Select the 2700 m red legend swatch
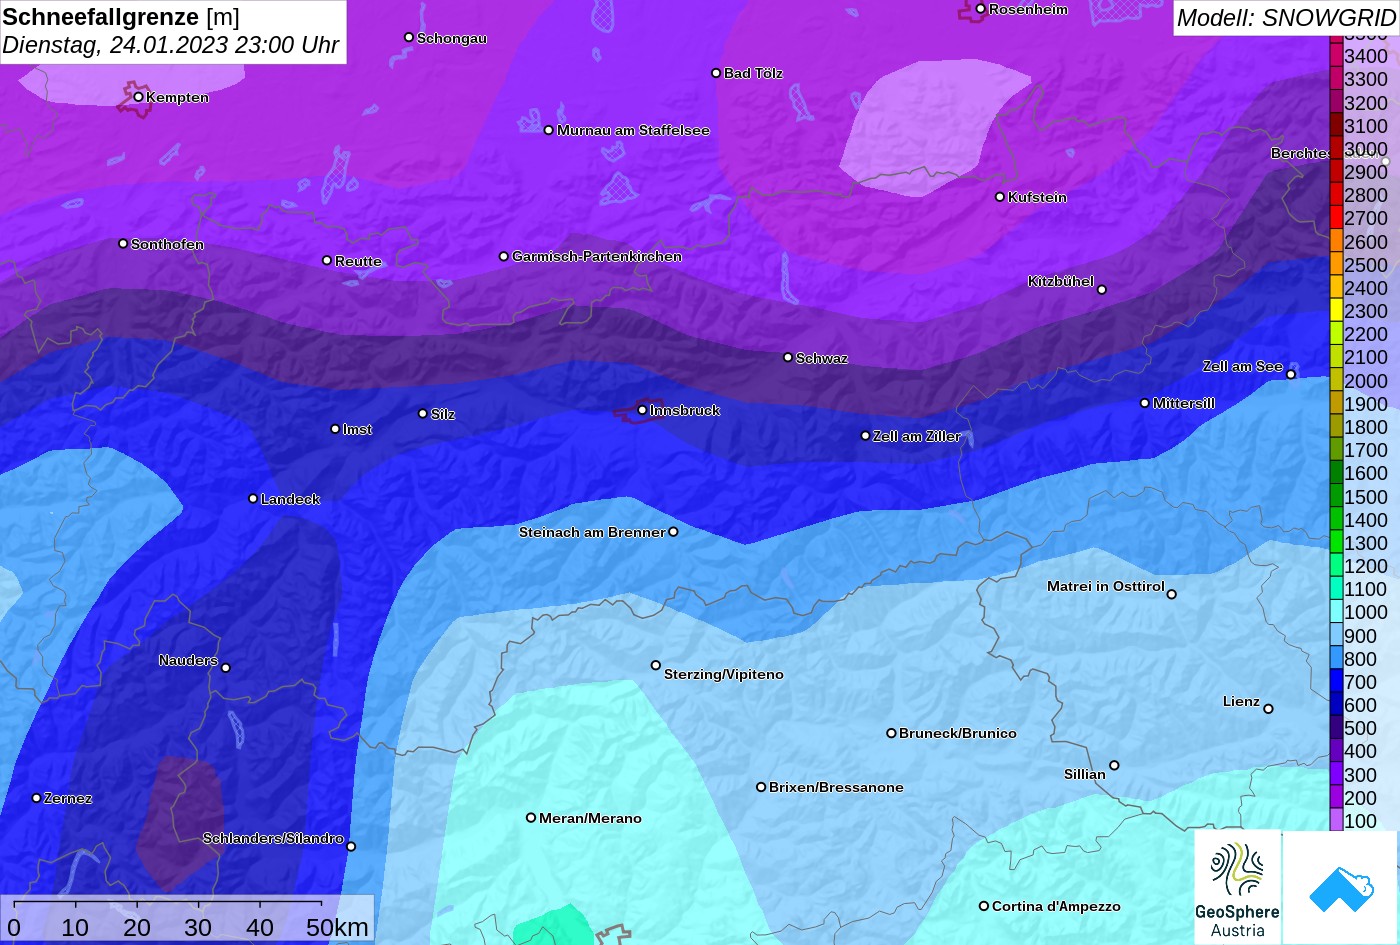 (1336, 218)
